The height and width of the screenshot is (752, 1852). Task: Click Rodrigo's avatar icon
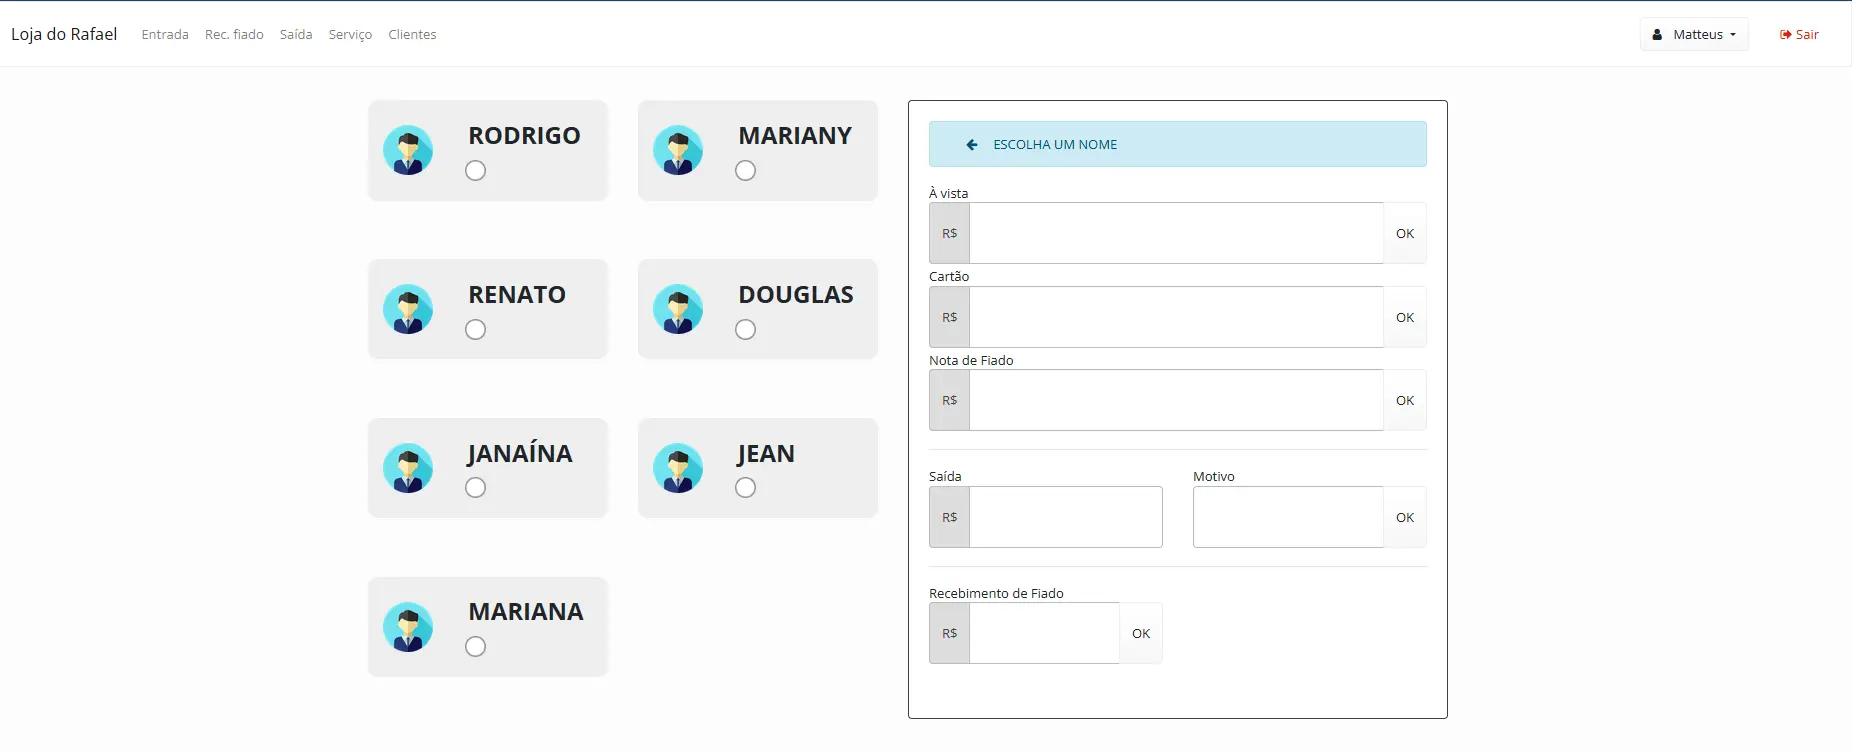pyautogui.click(x=408, y=150)
